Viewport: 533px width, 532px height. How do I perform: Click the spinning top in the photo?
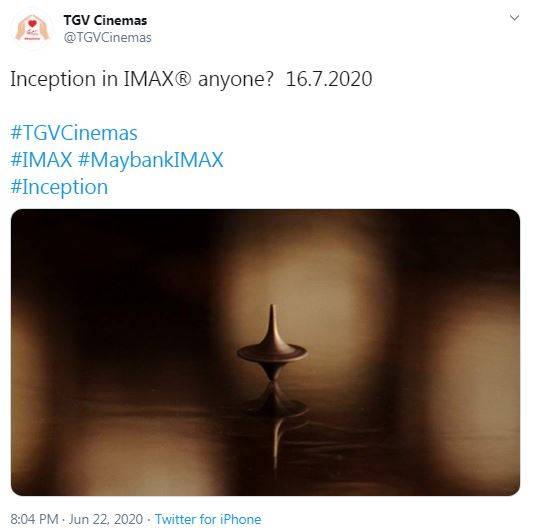272,343
